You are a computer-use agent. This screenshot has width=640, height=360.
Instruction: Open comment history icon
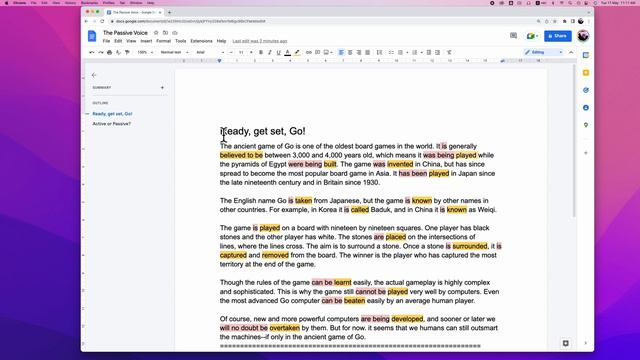tap(513, 36)
